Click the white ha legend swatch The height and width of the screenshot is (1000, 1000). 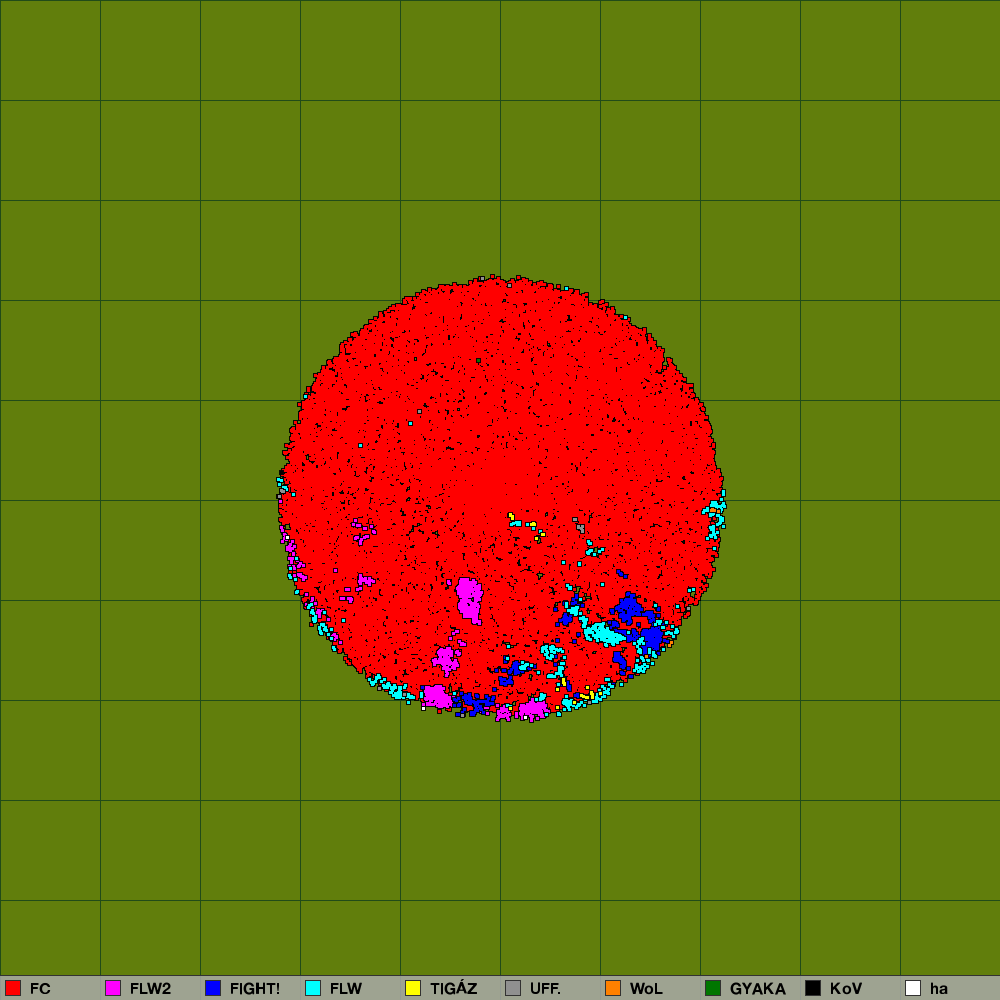(x=913, y=988)
